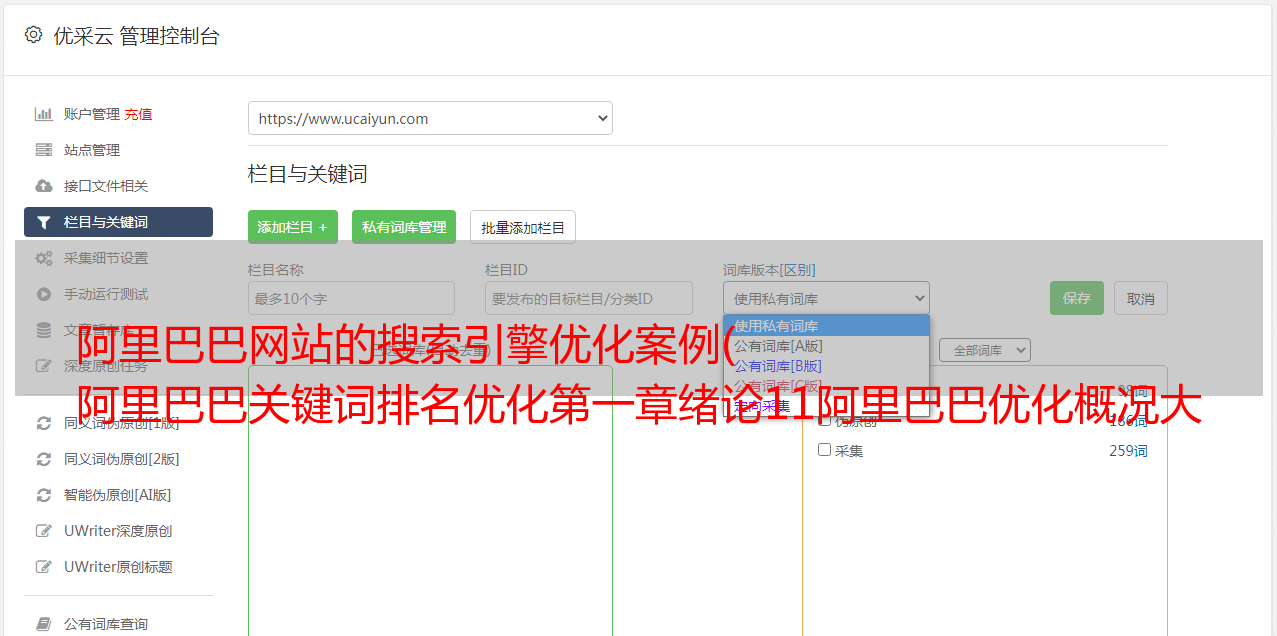The image size is (1277, 636).
Task: Open 账户管理 via its bar-chart icon
Action: pos(43,114)
